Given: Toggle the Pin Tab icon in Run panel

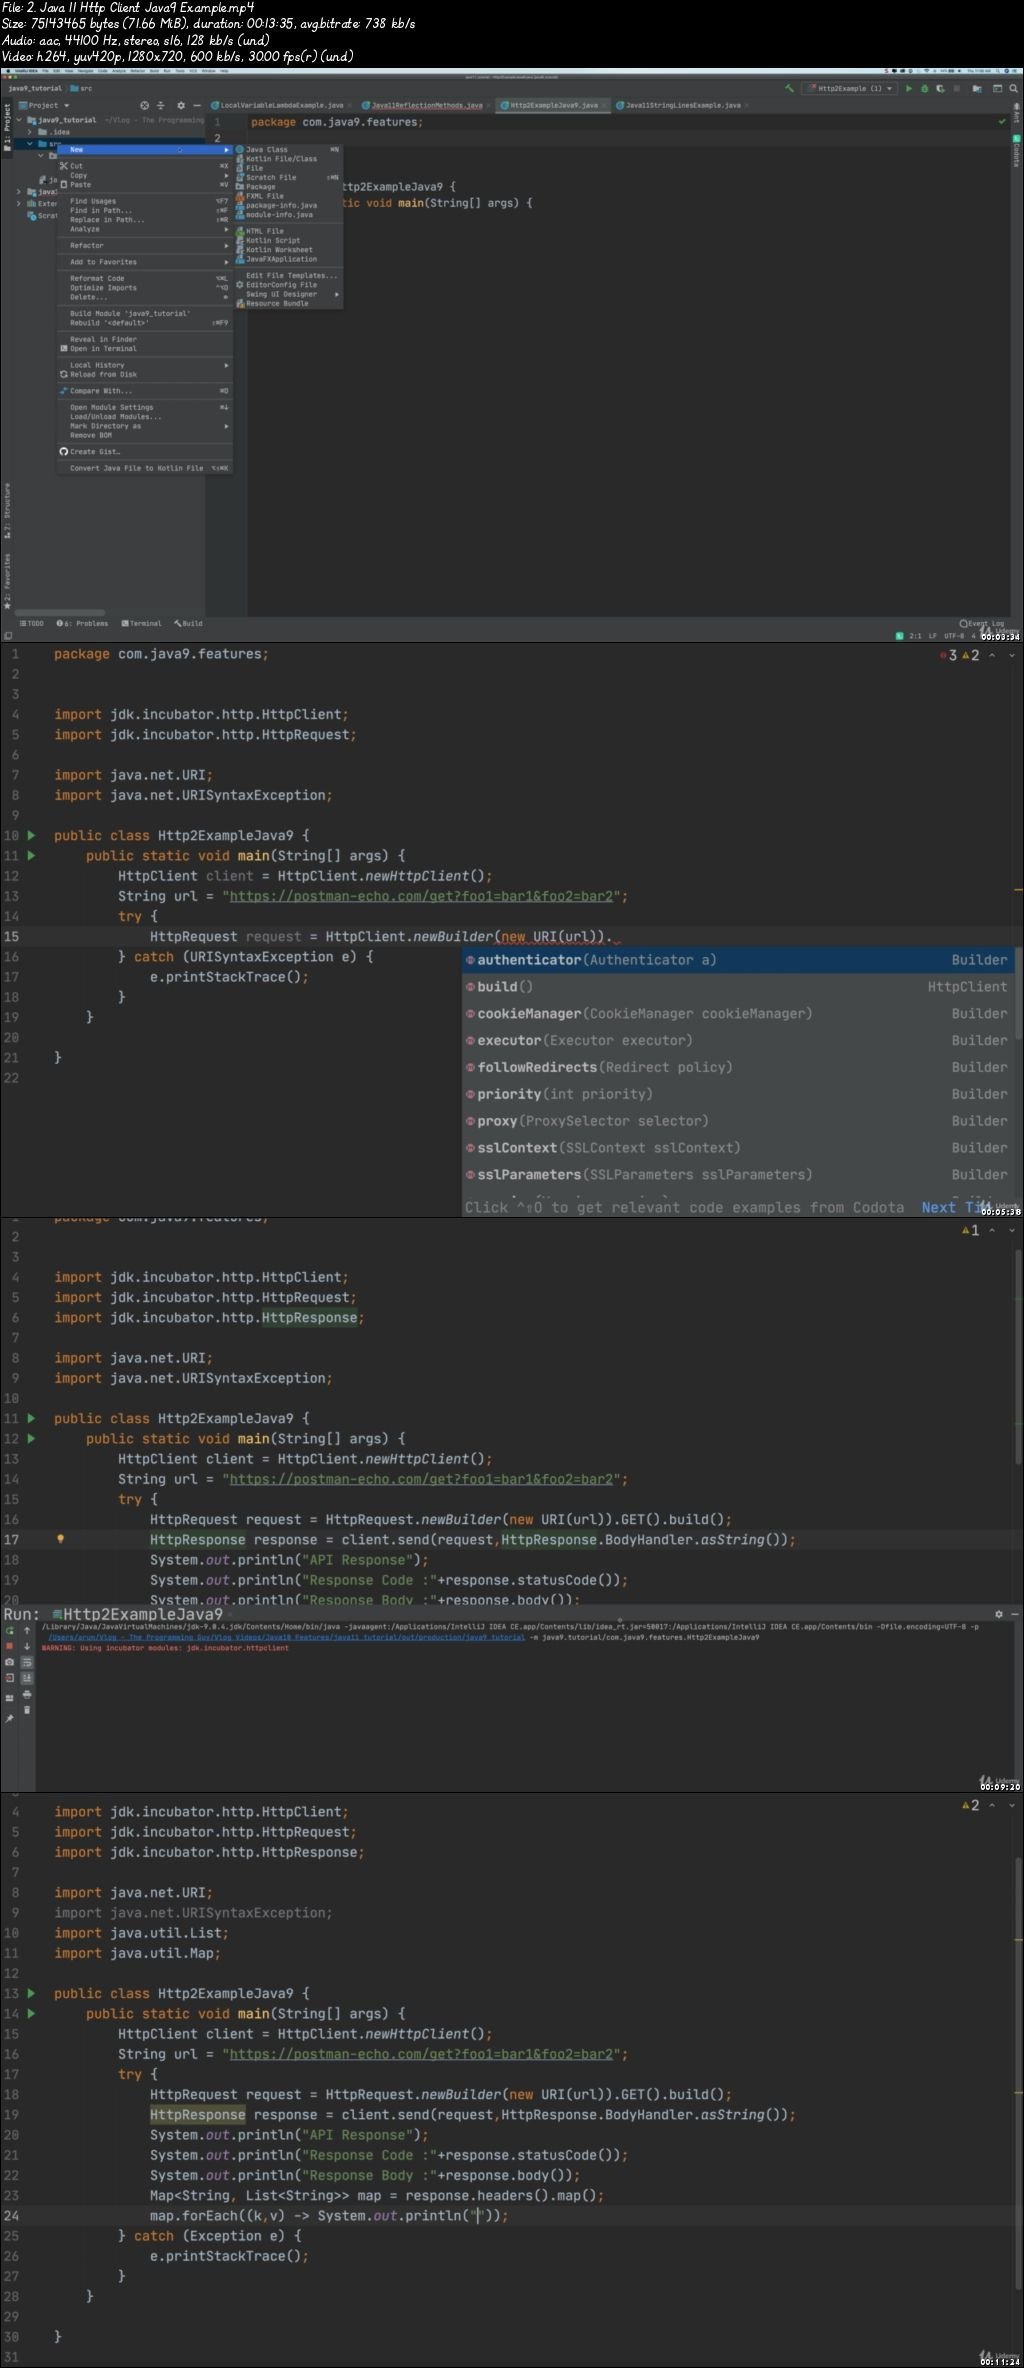Looking at the screenshot, I should [10, 1719].
